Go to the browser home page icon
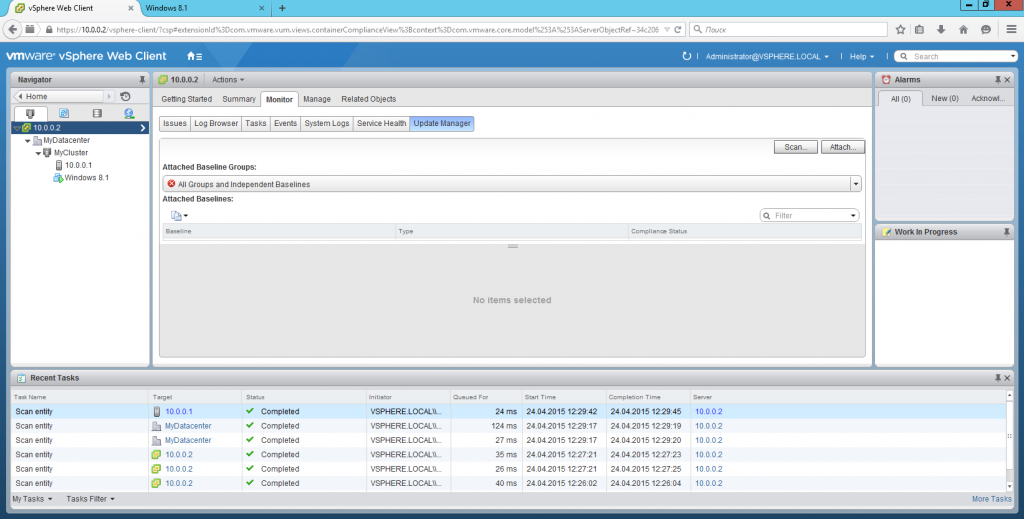This screenshot has height=519, width=1024. pyautogui.click(x=963, y=29)
